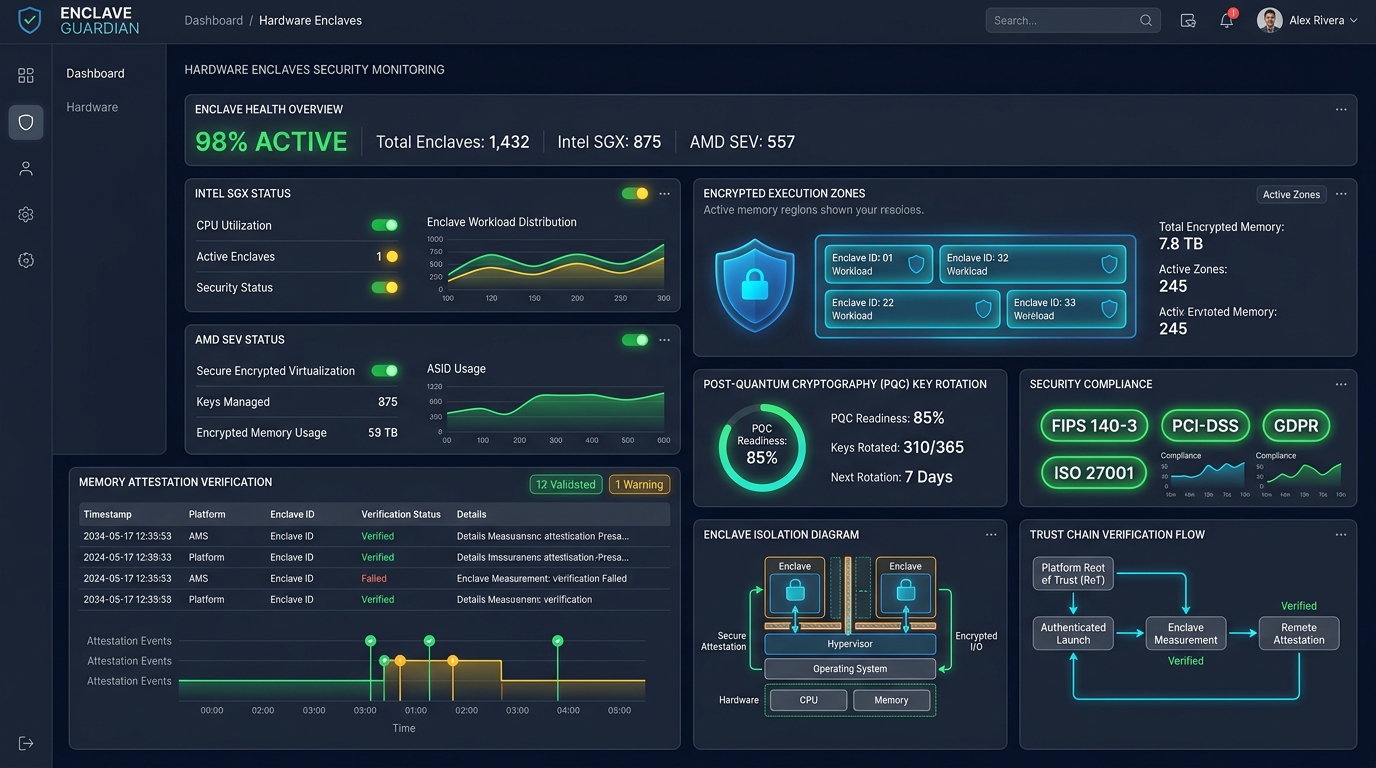Click the FIPS 140-3 compliance badge

1094,426
